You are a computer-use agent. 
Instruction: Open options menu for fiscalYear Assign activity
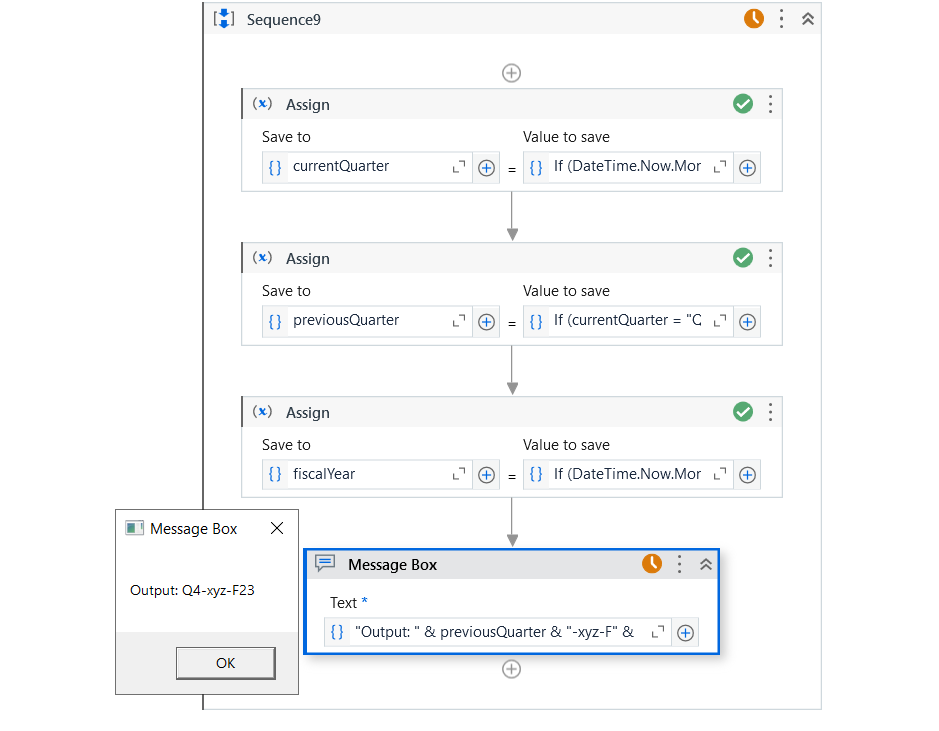(771, 412)
